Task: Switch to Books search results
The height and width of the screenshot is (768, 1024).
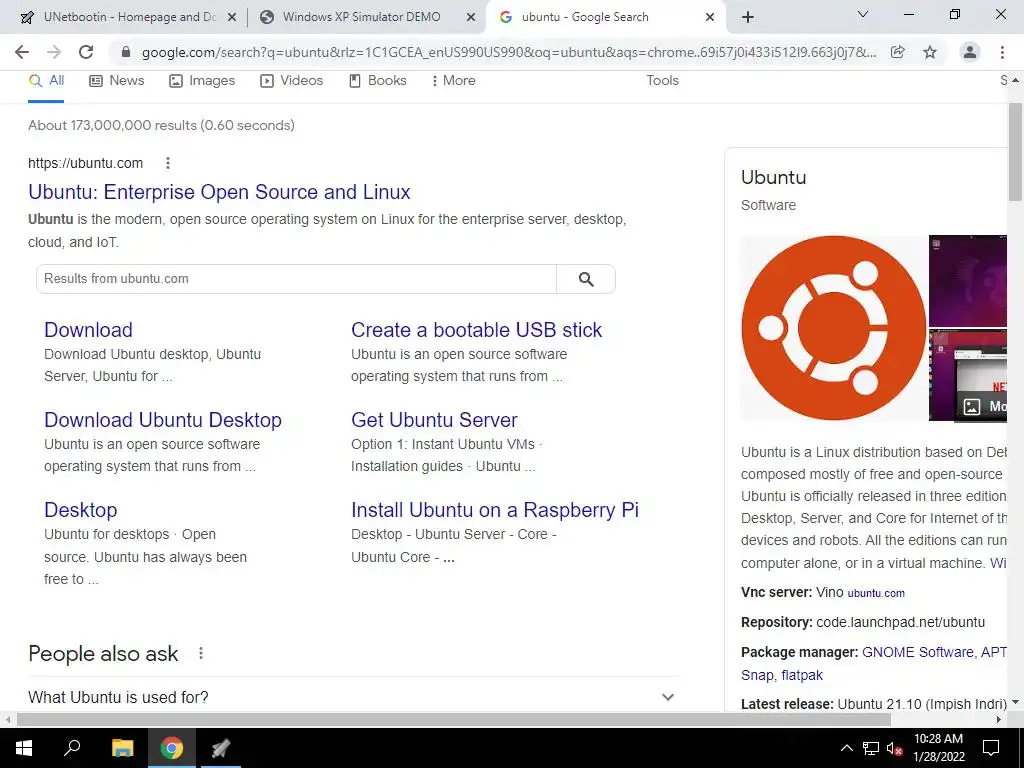Action: (377, 81)
